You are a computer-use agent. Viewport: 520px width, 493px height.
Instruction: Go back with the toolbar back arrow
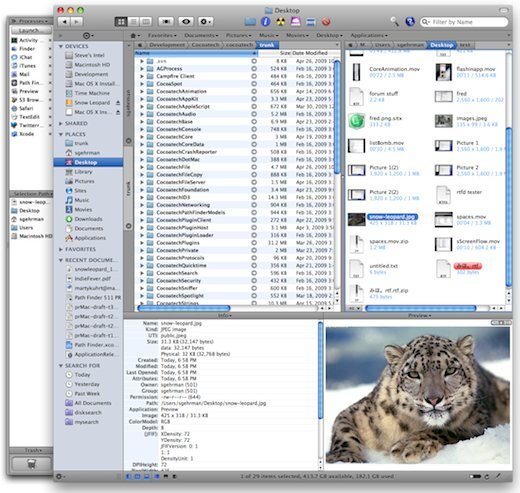click(x=64, y=22)
